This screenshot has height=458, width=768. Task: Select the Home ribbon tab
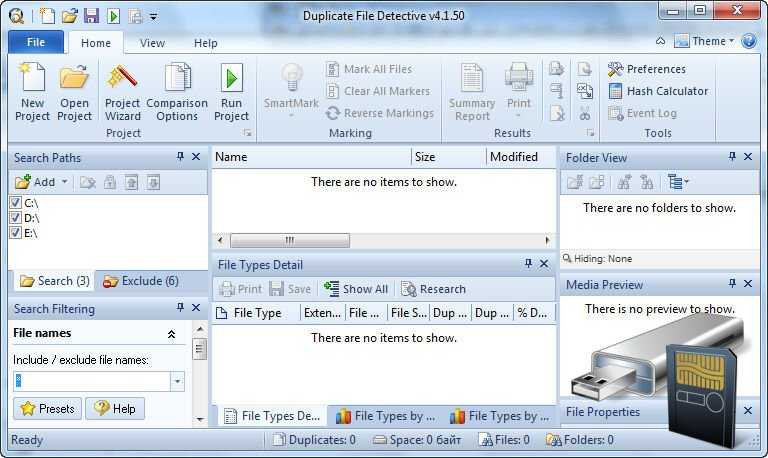click(96, 43)
